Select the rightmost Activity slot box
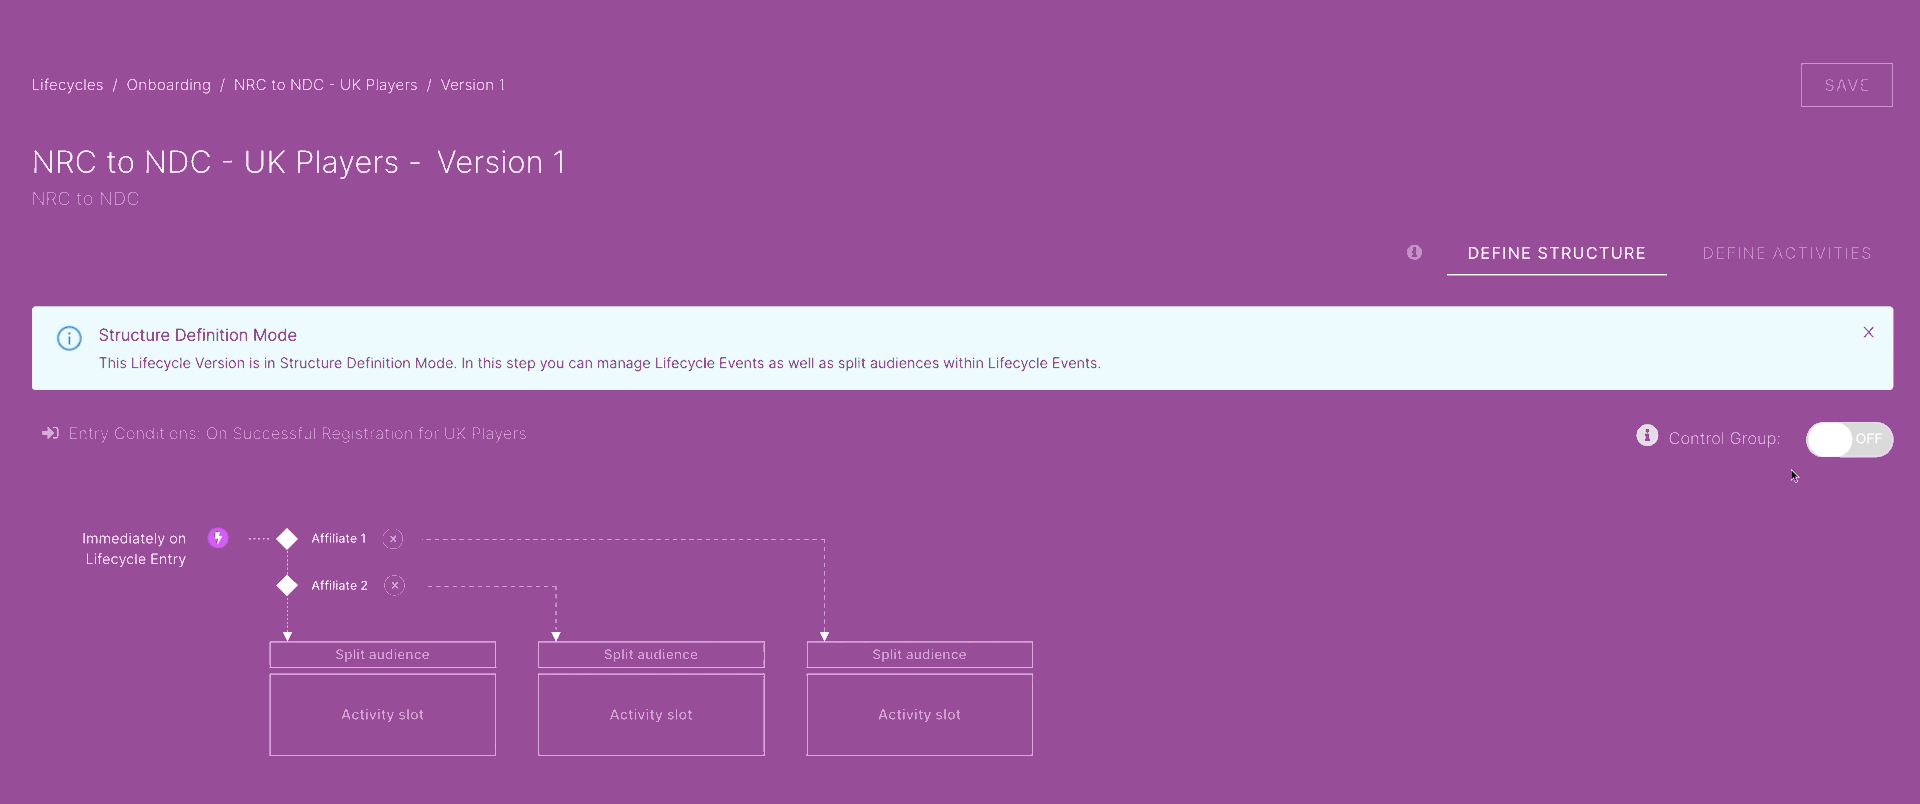 tap(919, 714)
